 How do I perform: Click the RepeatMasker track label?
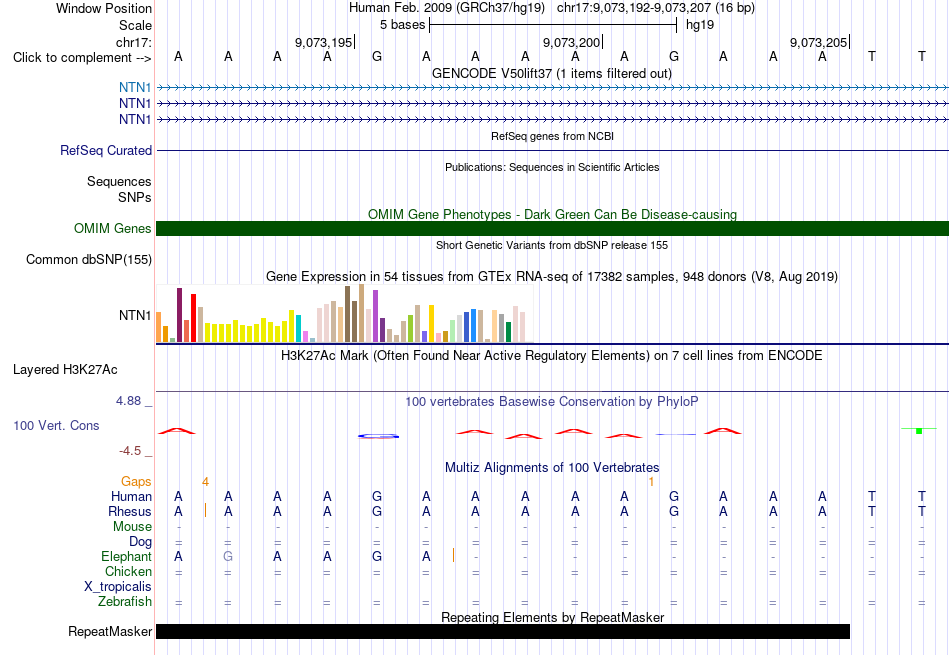(110, 631)
